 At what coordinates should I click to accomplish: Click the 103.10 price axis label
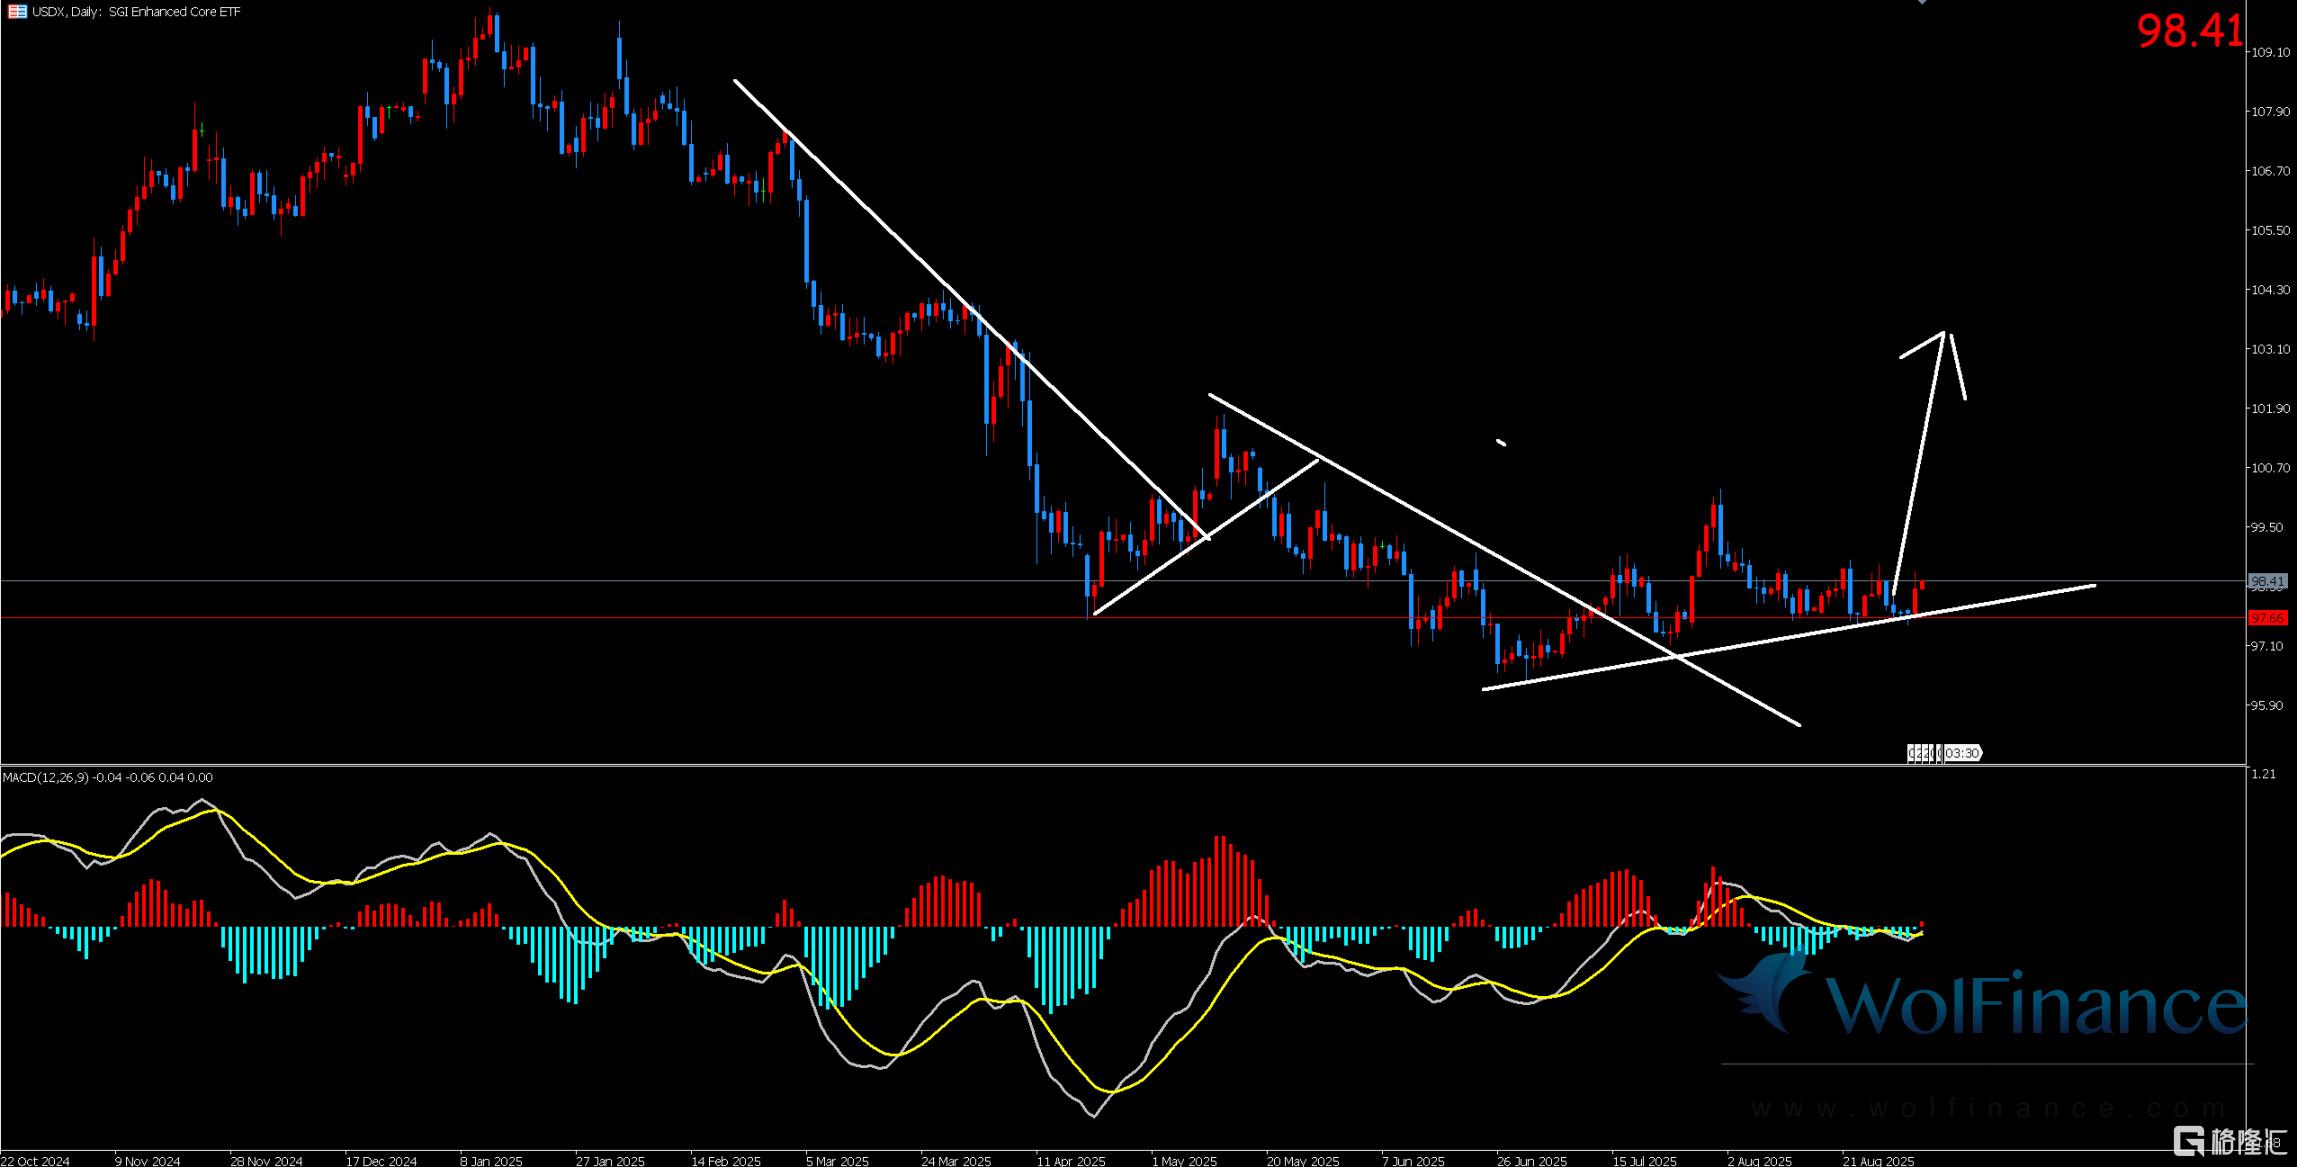pos(2270,349)
